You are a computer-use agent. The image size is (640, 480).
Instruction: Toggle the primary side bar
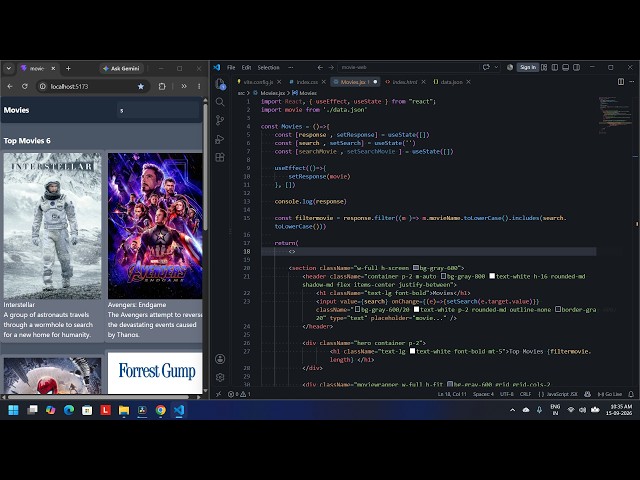pyautogui.click(x=555, y=67)
